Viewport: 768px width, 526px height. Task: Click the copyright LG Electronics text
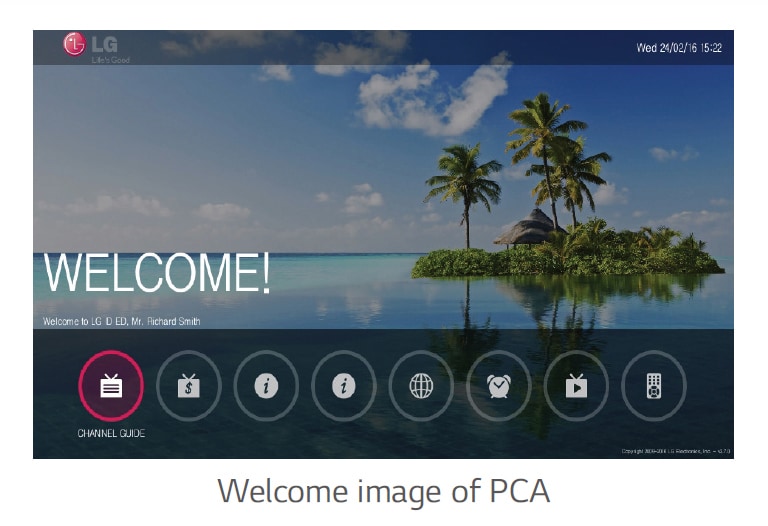675,451
